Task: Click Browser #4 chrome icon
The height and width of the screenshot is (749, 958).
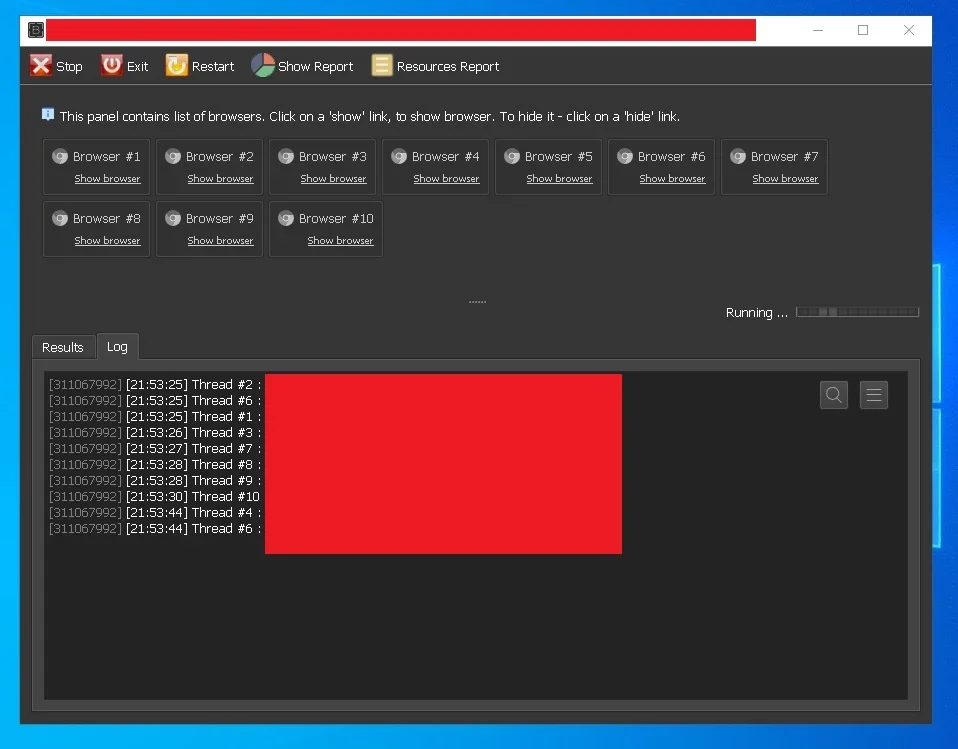Action: (399, 156)
